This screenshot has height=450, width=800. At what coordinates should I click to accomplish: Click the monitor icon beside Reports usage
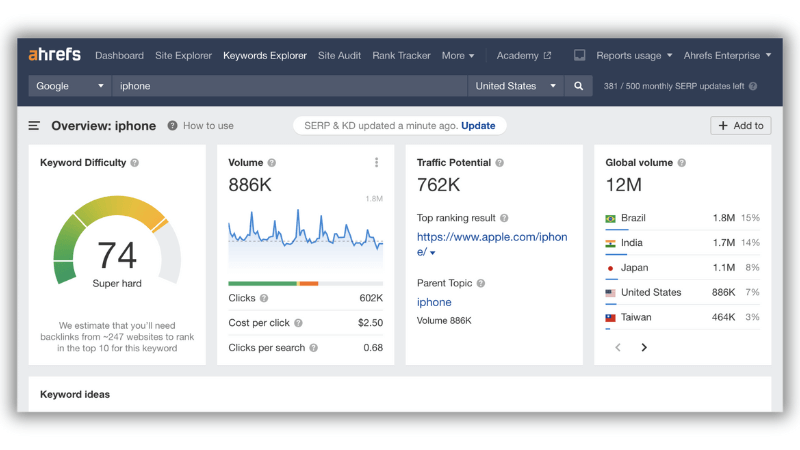coord(579,55)
